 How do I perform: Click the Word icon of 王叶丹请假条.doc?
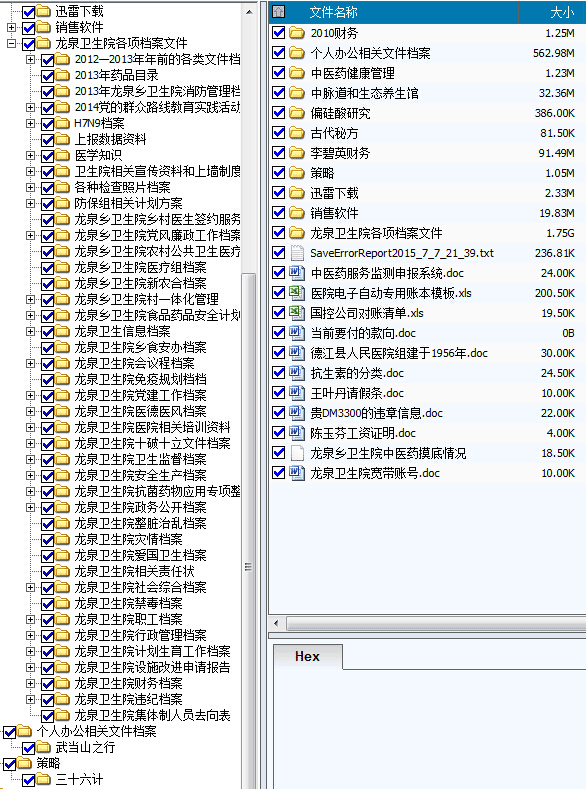pyautogui.click(x=297, y=392)
